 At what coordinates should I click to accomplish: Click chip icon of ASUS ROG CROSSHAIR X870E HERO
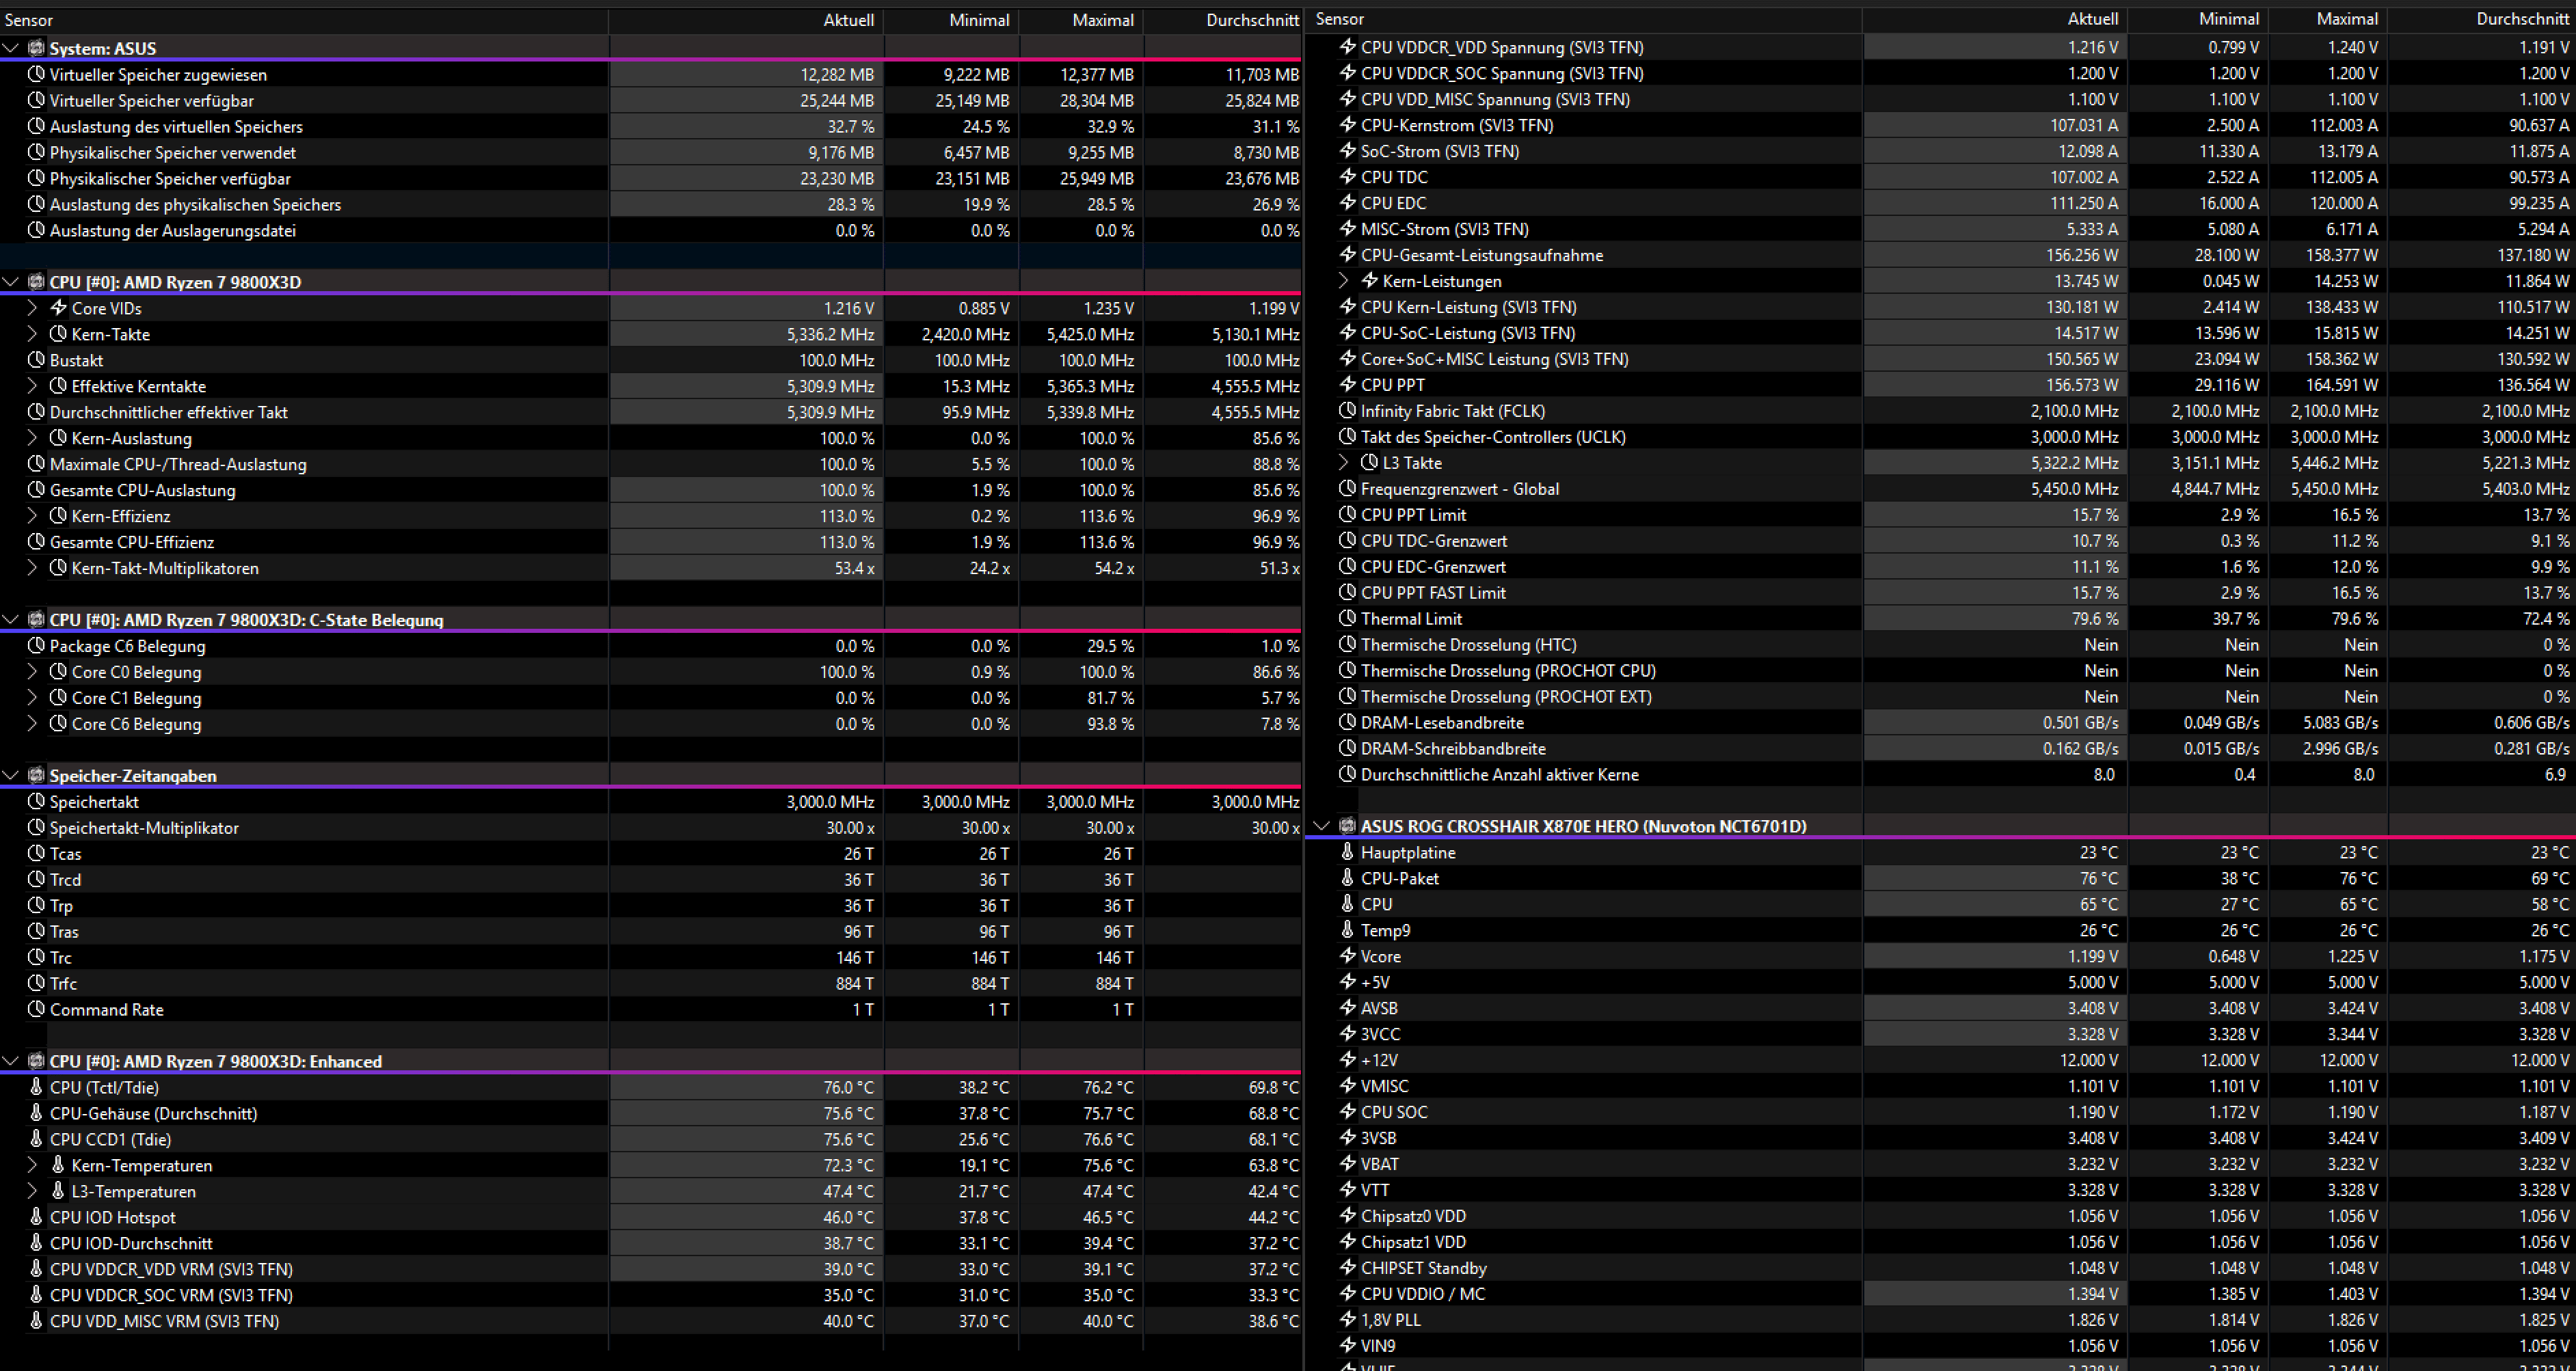[1347, 826]
